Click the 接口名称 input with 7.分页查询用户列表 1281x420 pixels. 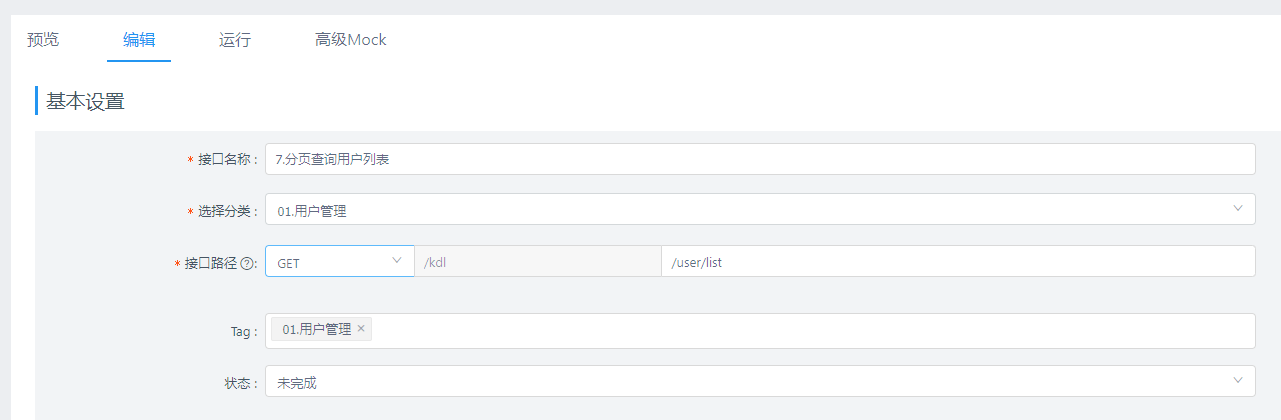760,159
